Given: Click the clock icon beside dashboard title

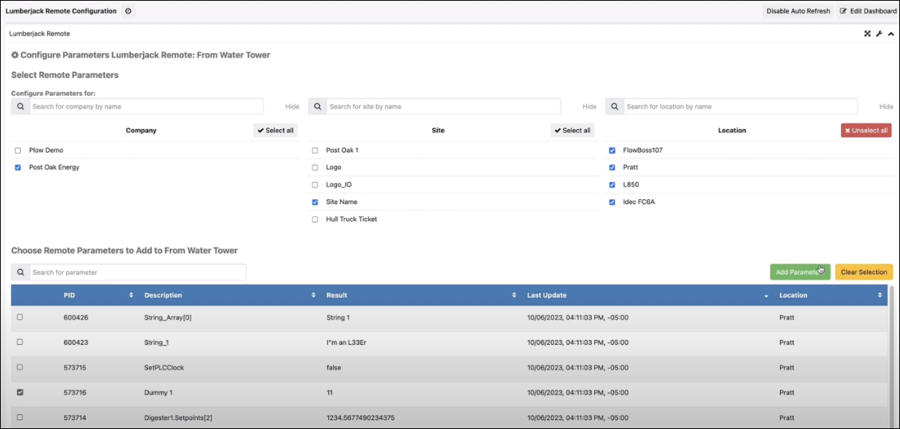Looking at the screenshot, I should point(128,11).
